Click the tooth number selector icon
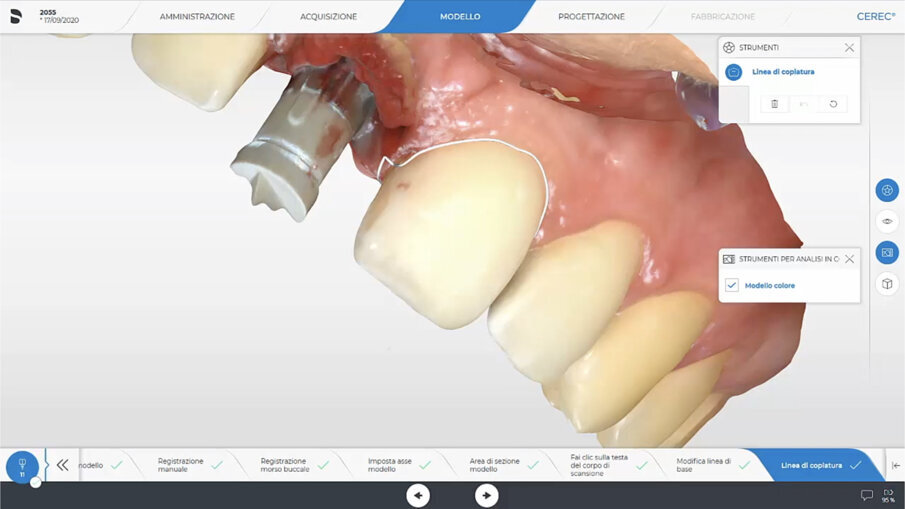 click(x=22, y=466)
